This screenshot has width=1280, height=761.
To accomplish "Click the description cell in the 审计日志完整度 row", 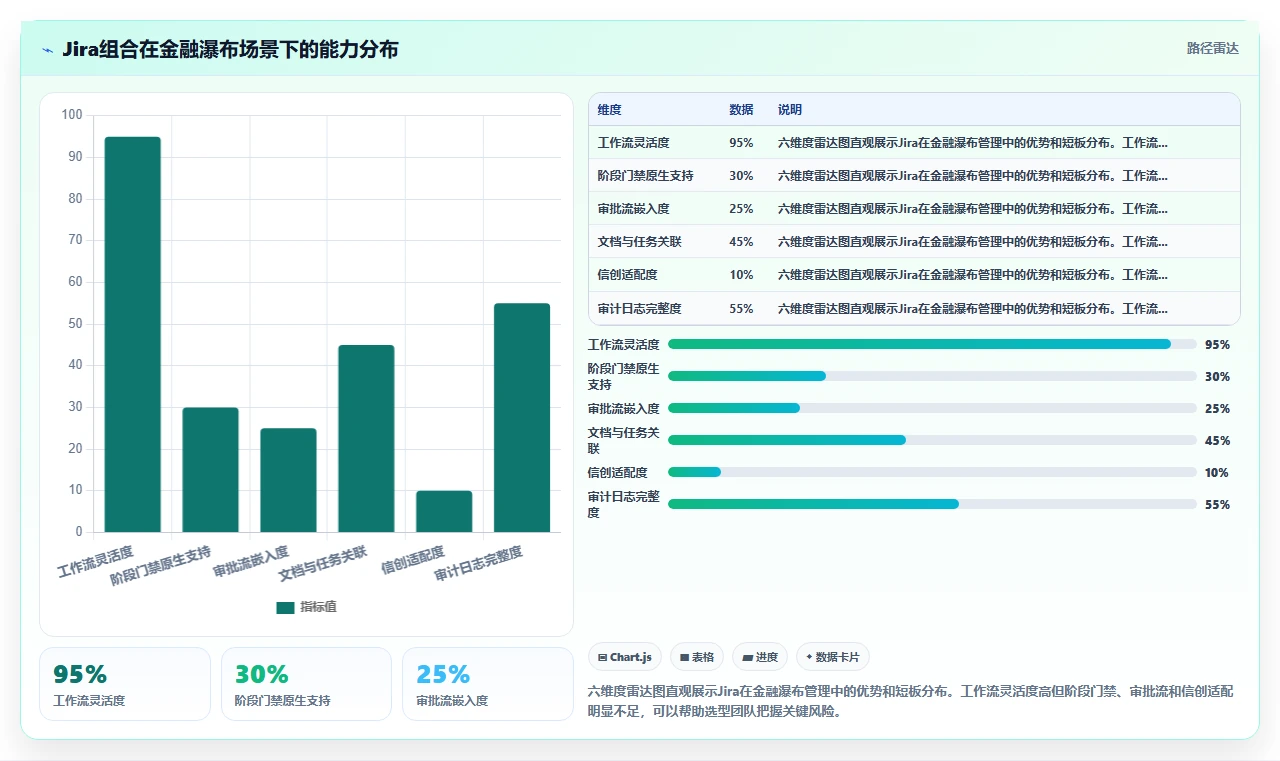I will pos(1004,309).
